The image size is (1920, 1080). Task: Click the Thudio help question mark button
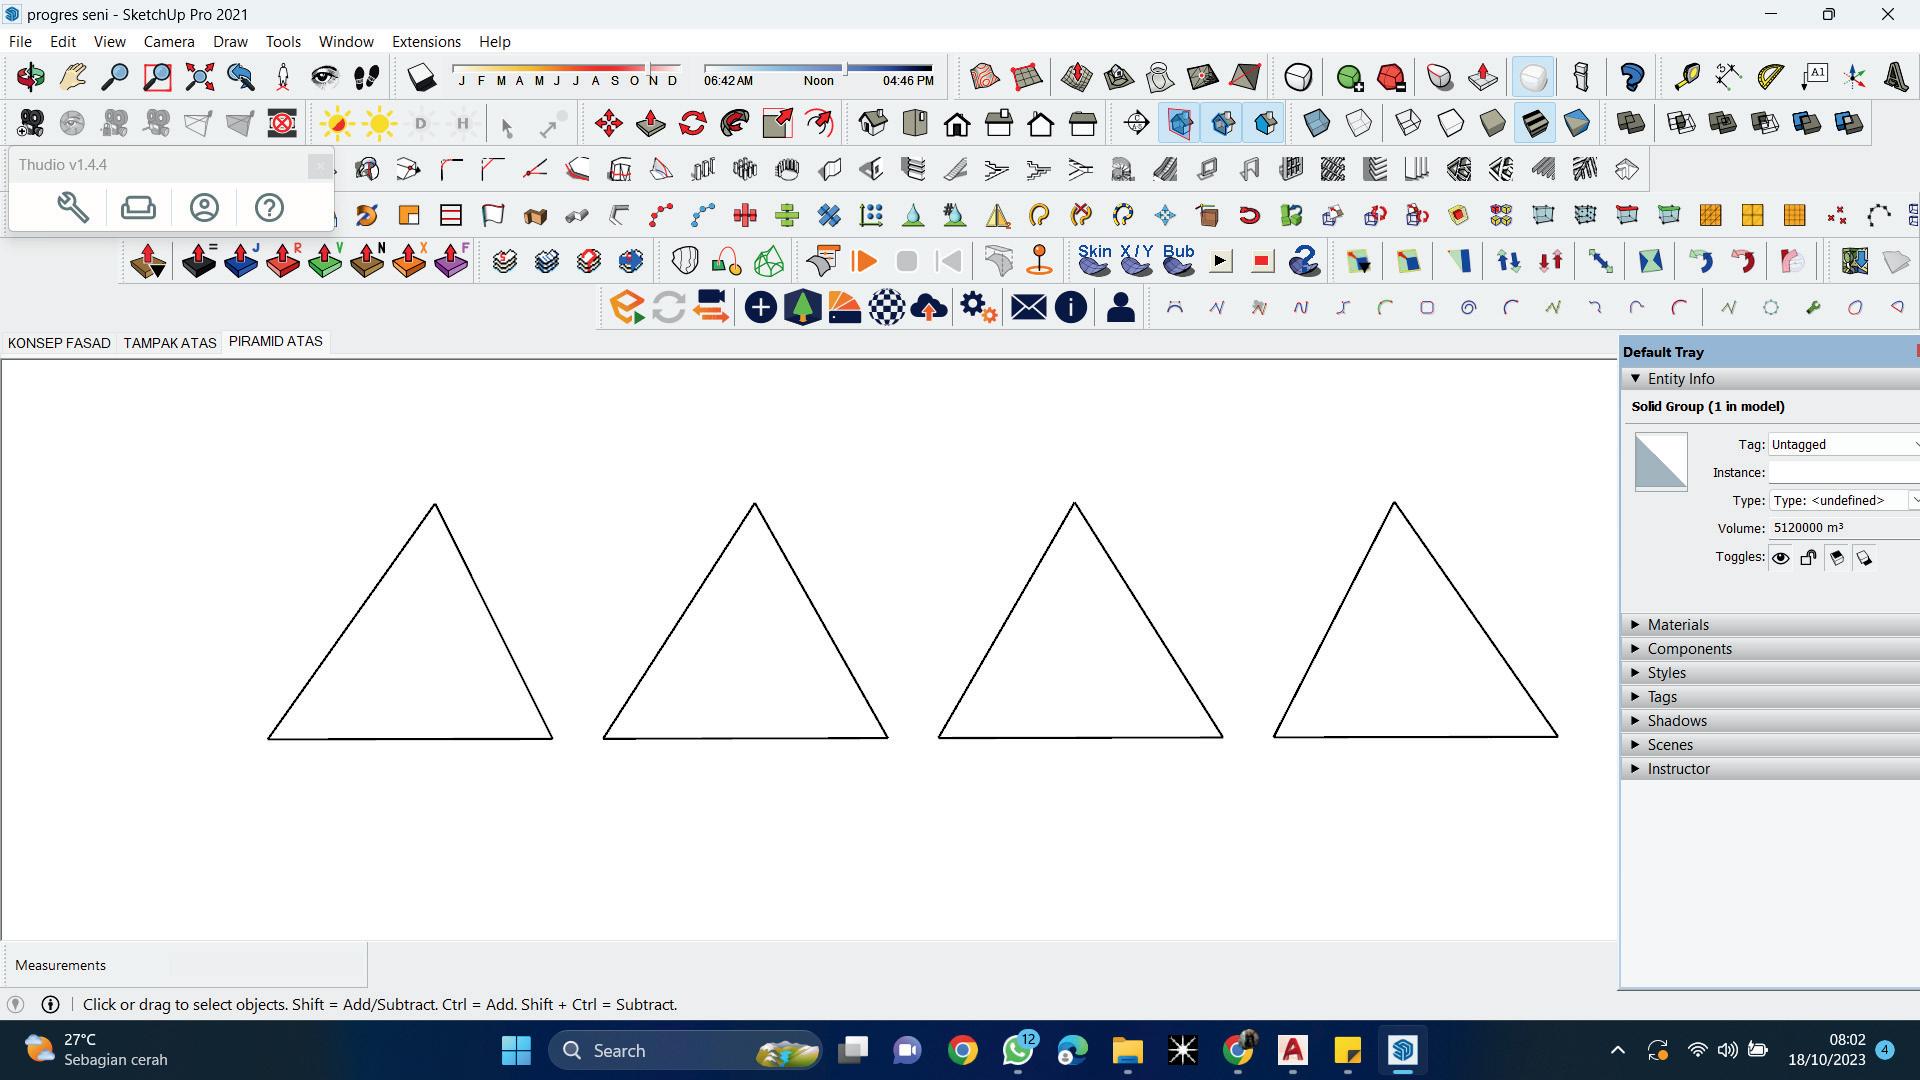[269, 208]
